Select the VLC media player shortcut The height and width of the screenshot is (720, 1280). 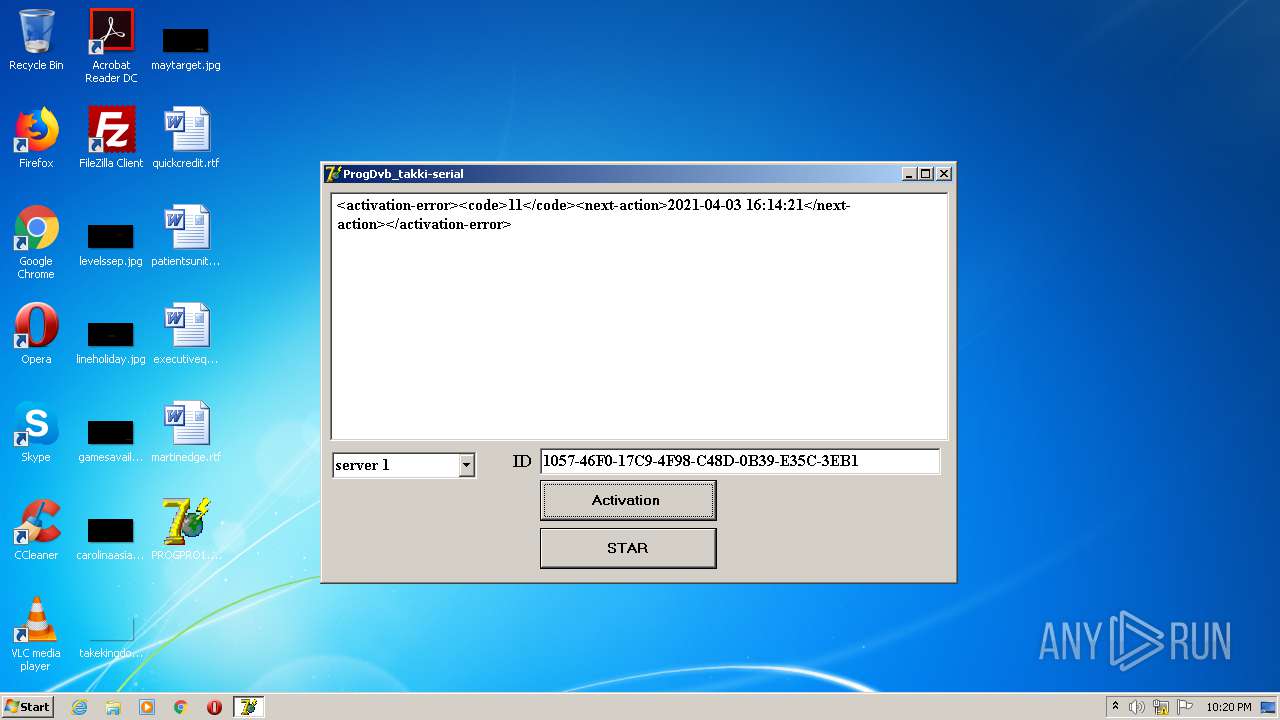(x=36, y=634)
